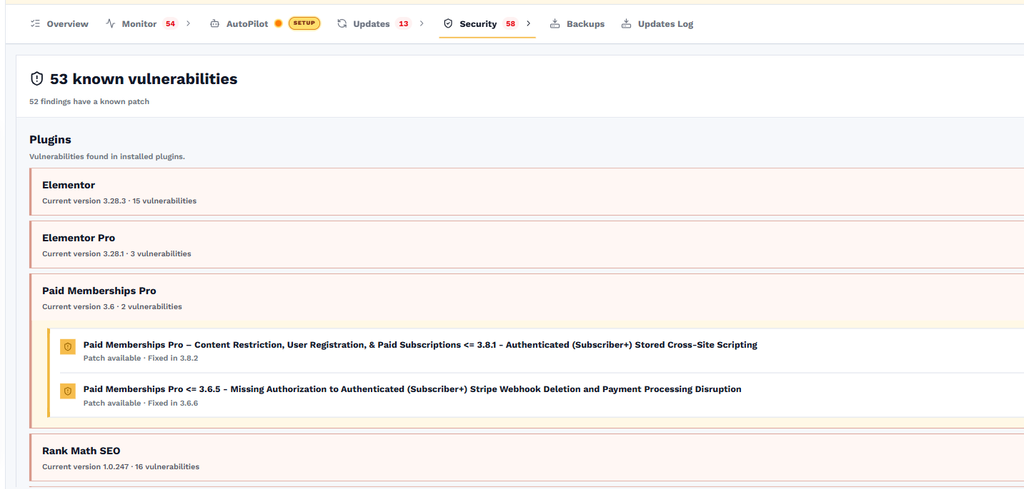Click the Monitor count badge 54
The height and width of the screenshot is (489, 1024).
pyautogui.click(x=170, y=24)
